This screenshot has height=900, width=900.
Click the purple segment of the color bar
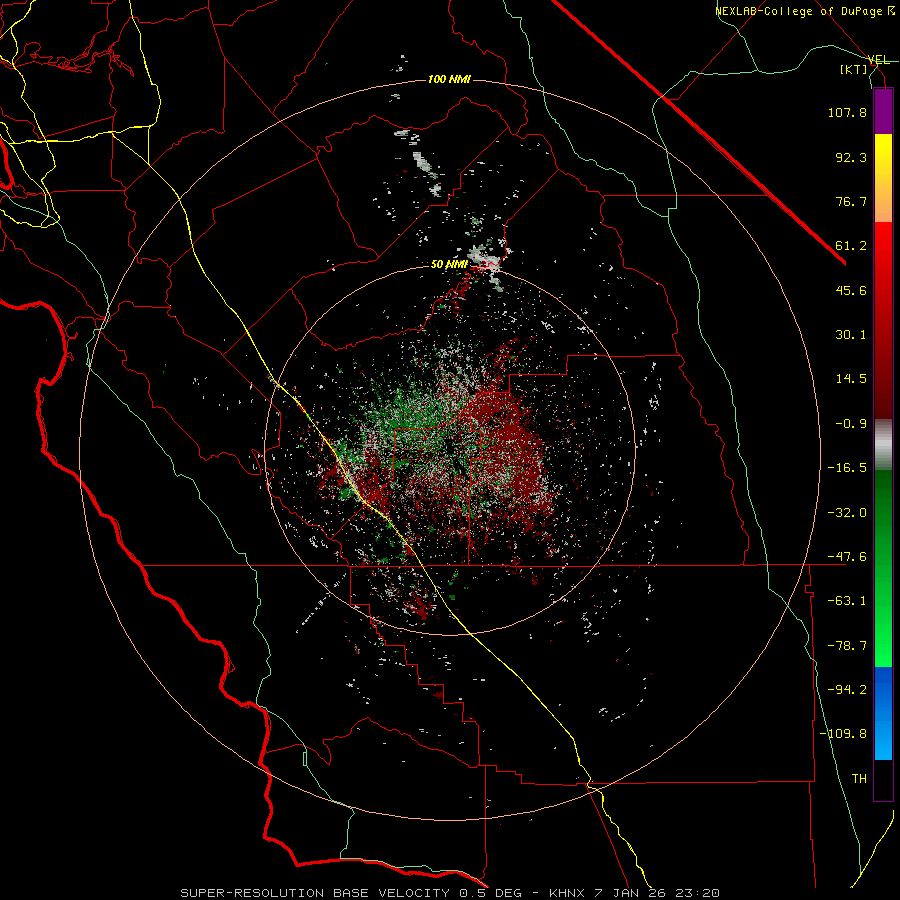pos(883,111)
